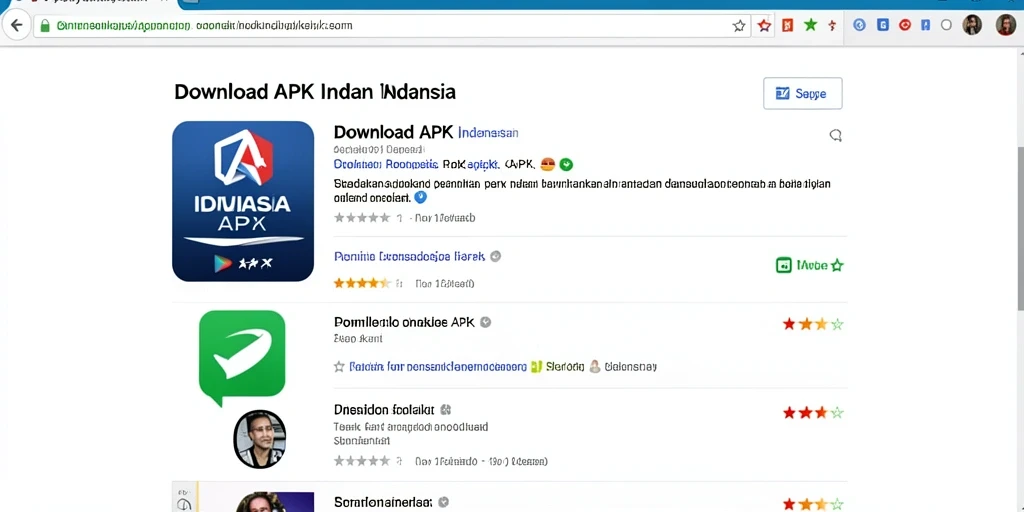This screenshot has width=1024, height=512.
Task: Click the speech bubble icon beside Download APK
Action: [835, 135]
